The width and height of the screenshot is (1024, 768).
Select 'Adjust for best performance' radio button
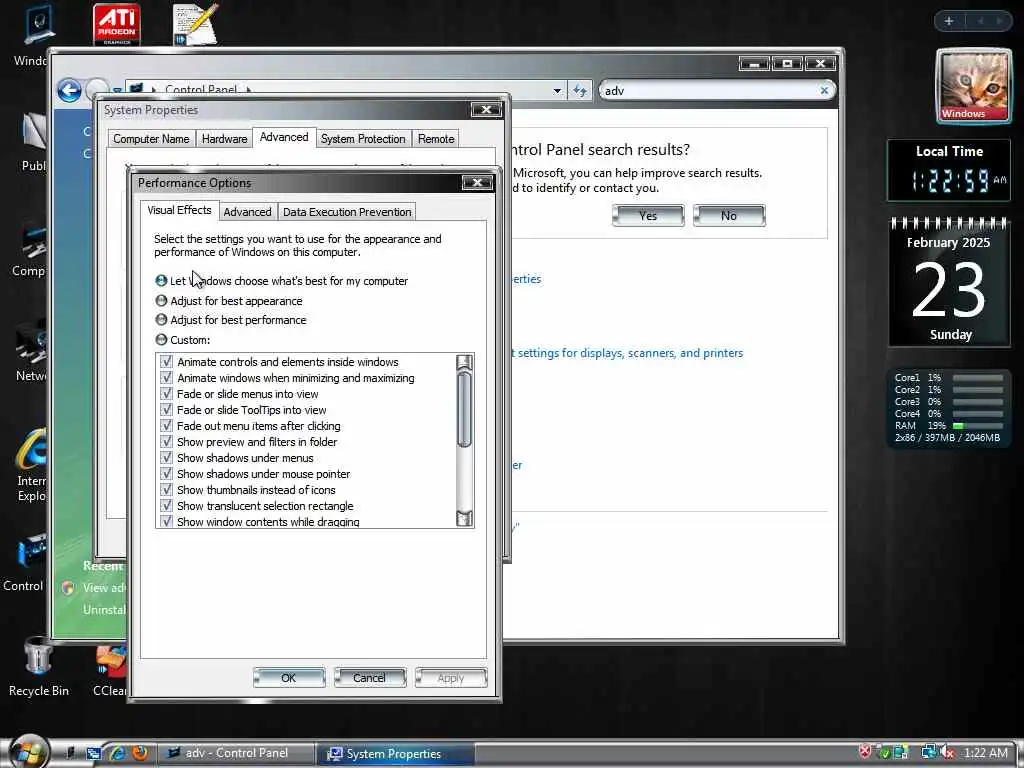161,320
